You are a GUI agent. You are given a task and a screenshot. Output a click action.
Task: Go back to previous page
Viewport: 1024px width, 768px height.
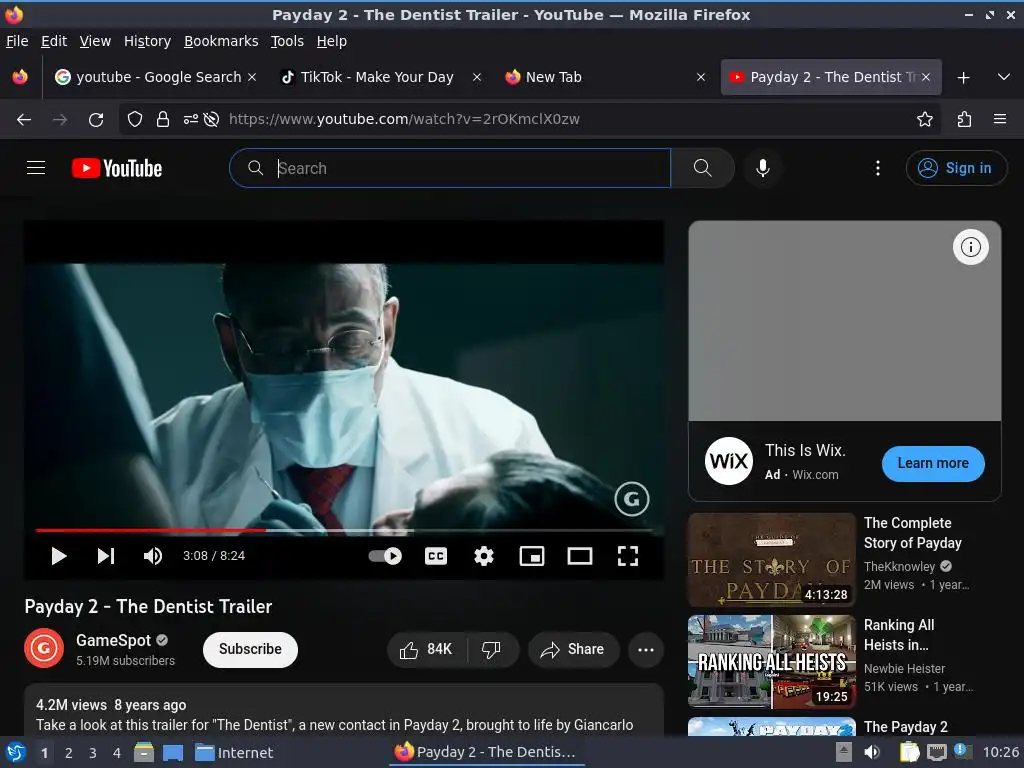coord(24,119)
